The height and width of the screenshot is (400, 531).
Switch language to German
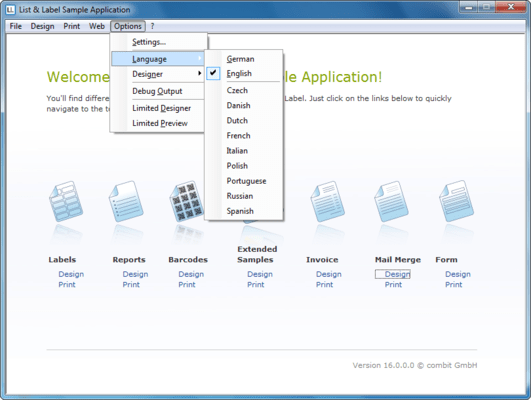point(244,59)
